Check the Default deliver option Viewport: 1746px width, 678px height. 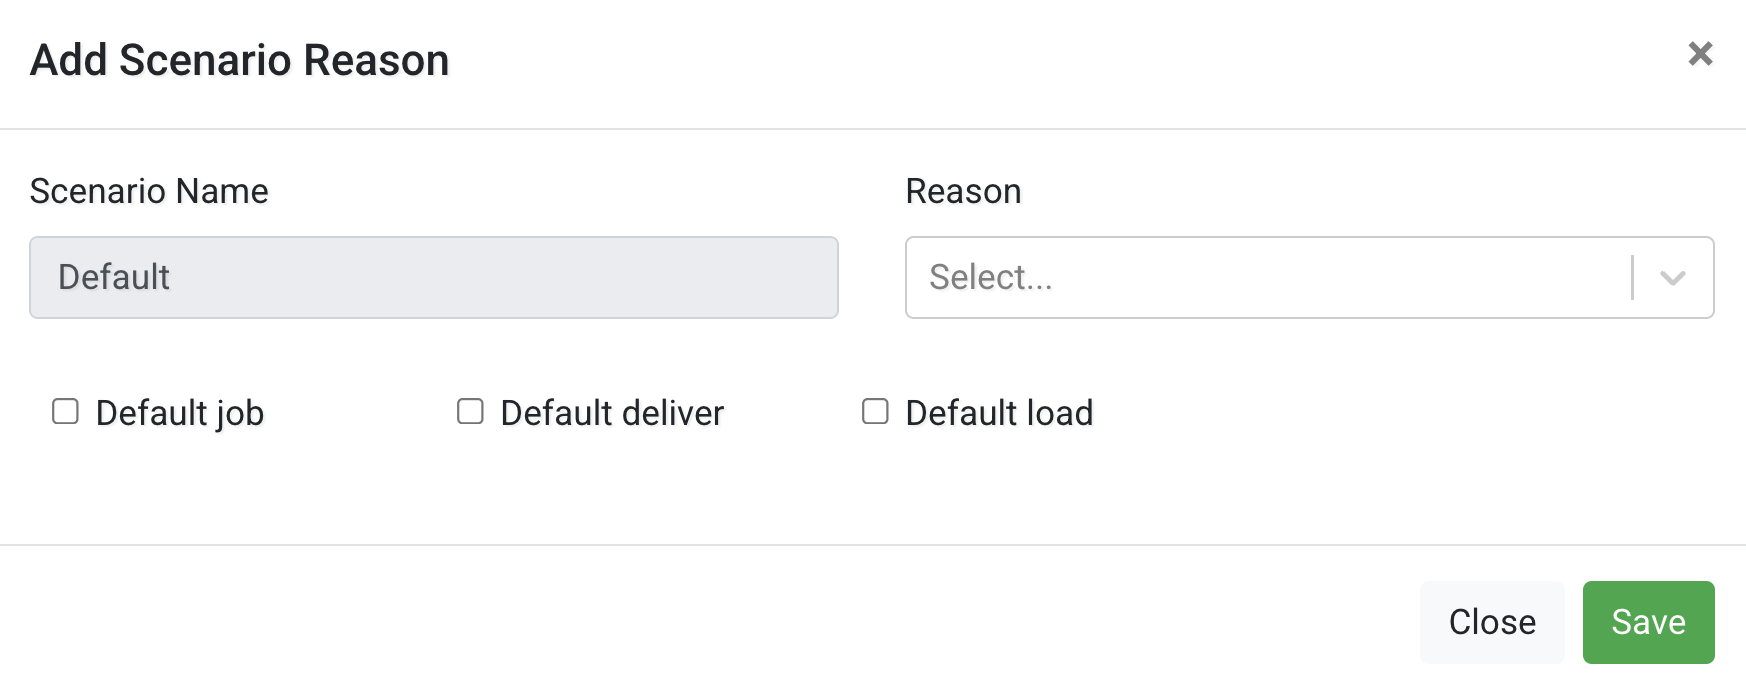(x=470, y=411)
